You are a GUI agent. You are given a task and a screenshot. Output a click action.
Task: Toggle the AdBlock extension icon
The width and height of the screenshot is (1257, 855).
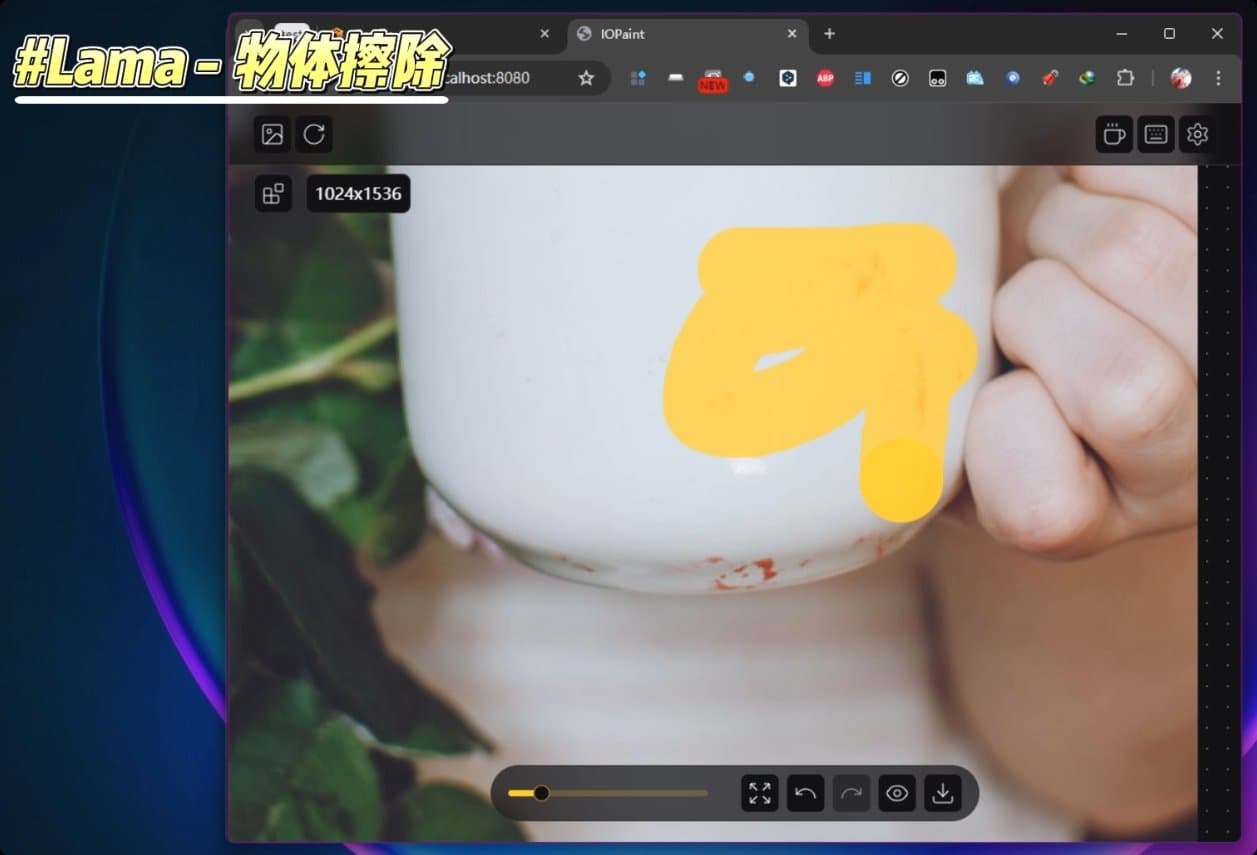point(824,78)
